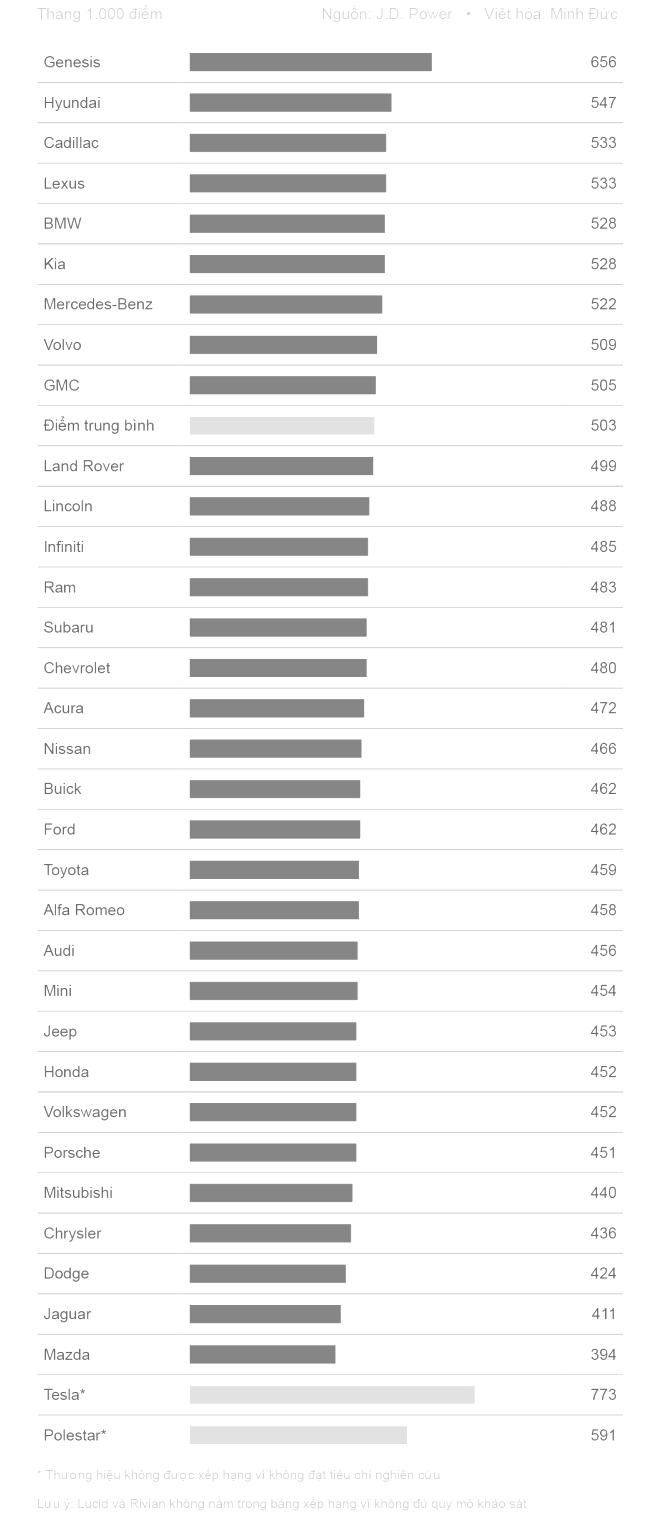Viewport: 665px width, 1529px height.
Task: Select the Điểm trung bình average bar
Action: (x=282, y=426)
